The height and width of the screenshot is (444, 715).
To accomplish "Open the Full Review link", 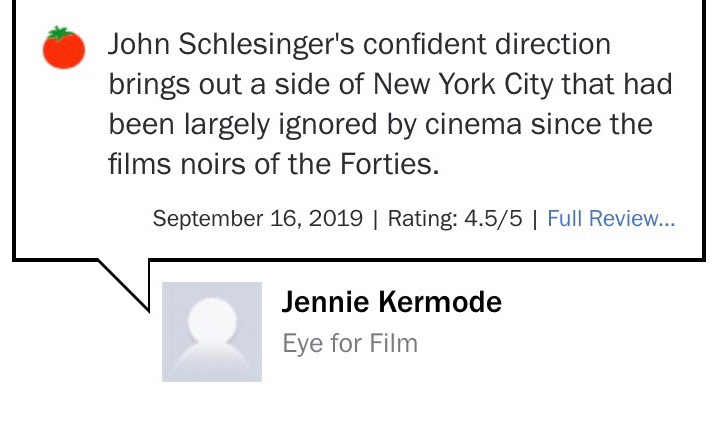I will click(611, 218).
